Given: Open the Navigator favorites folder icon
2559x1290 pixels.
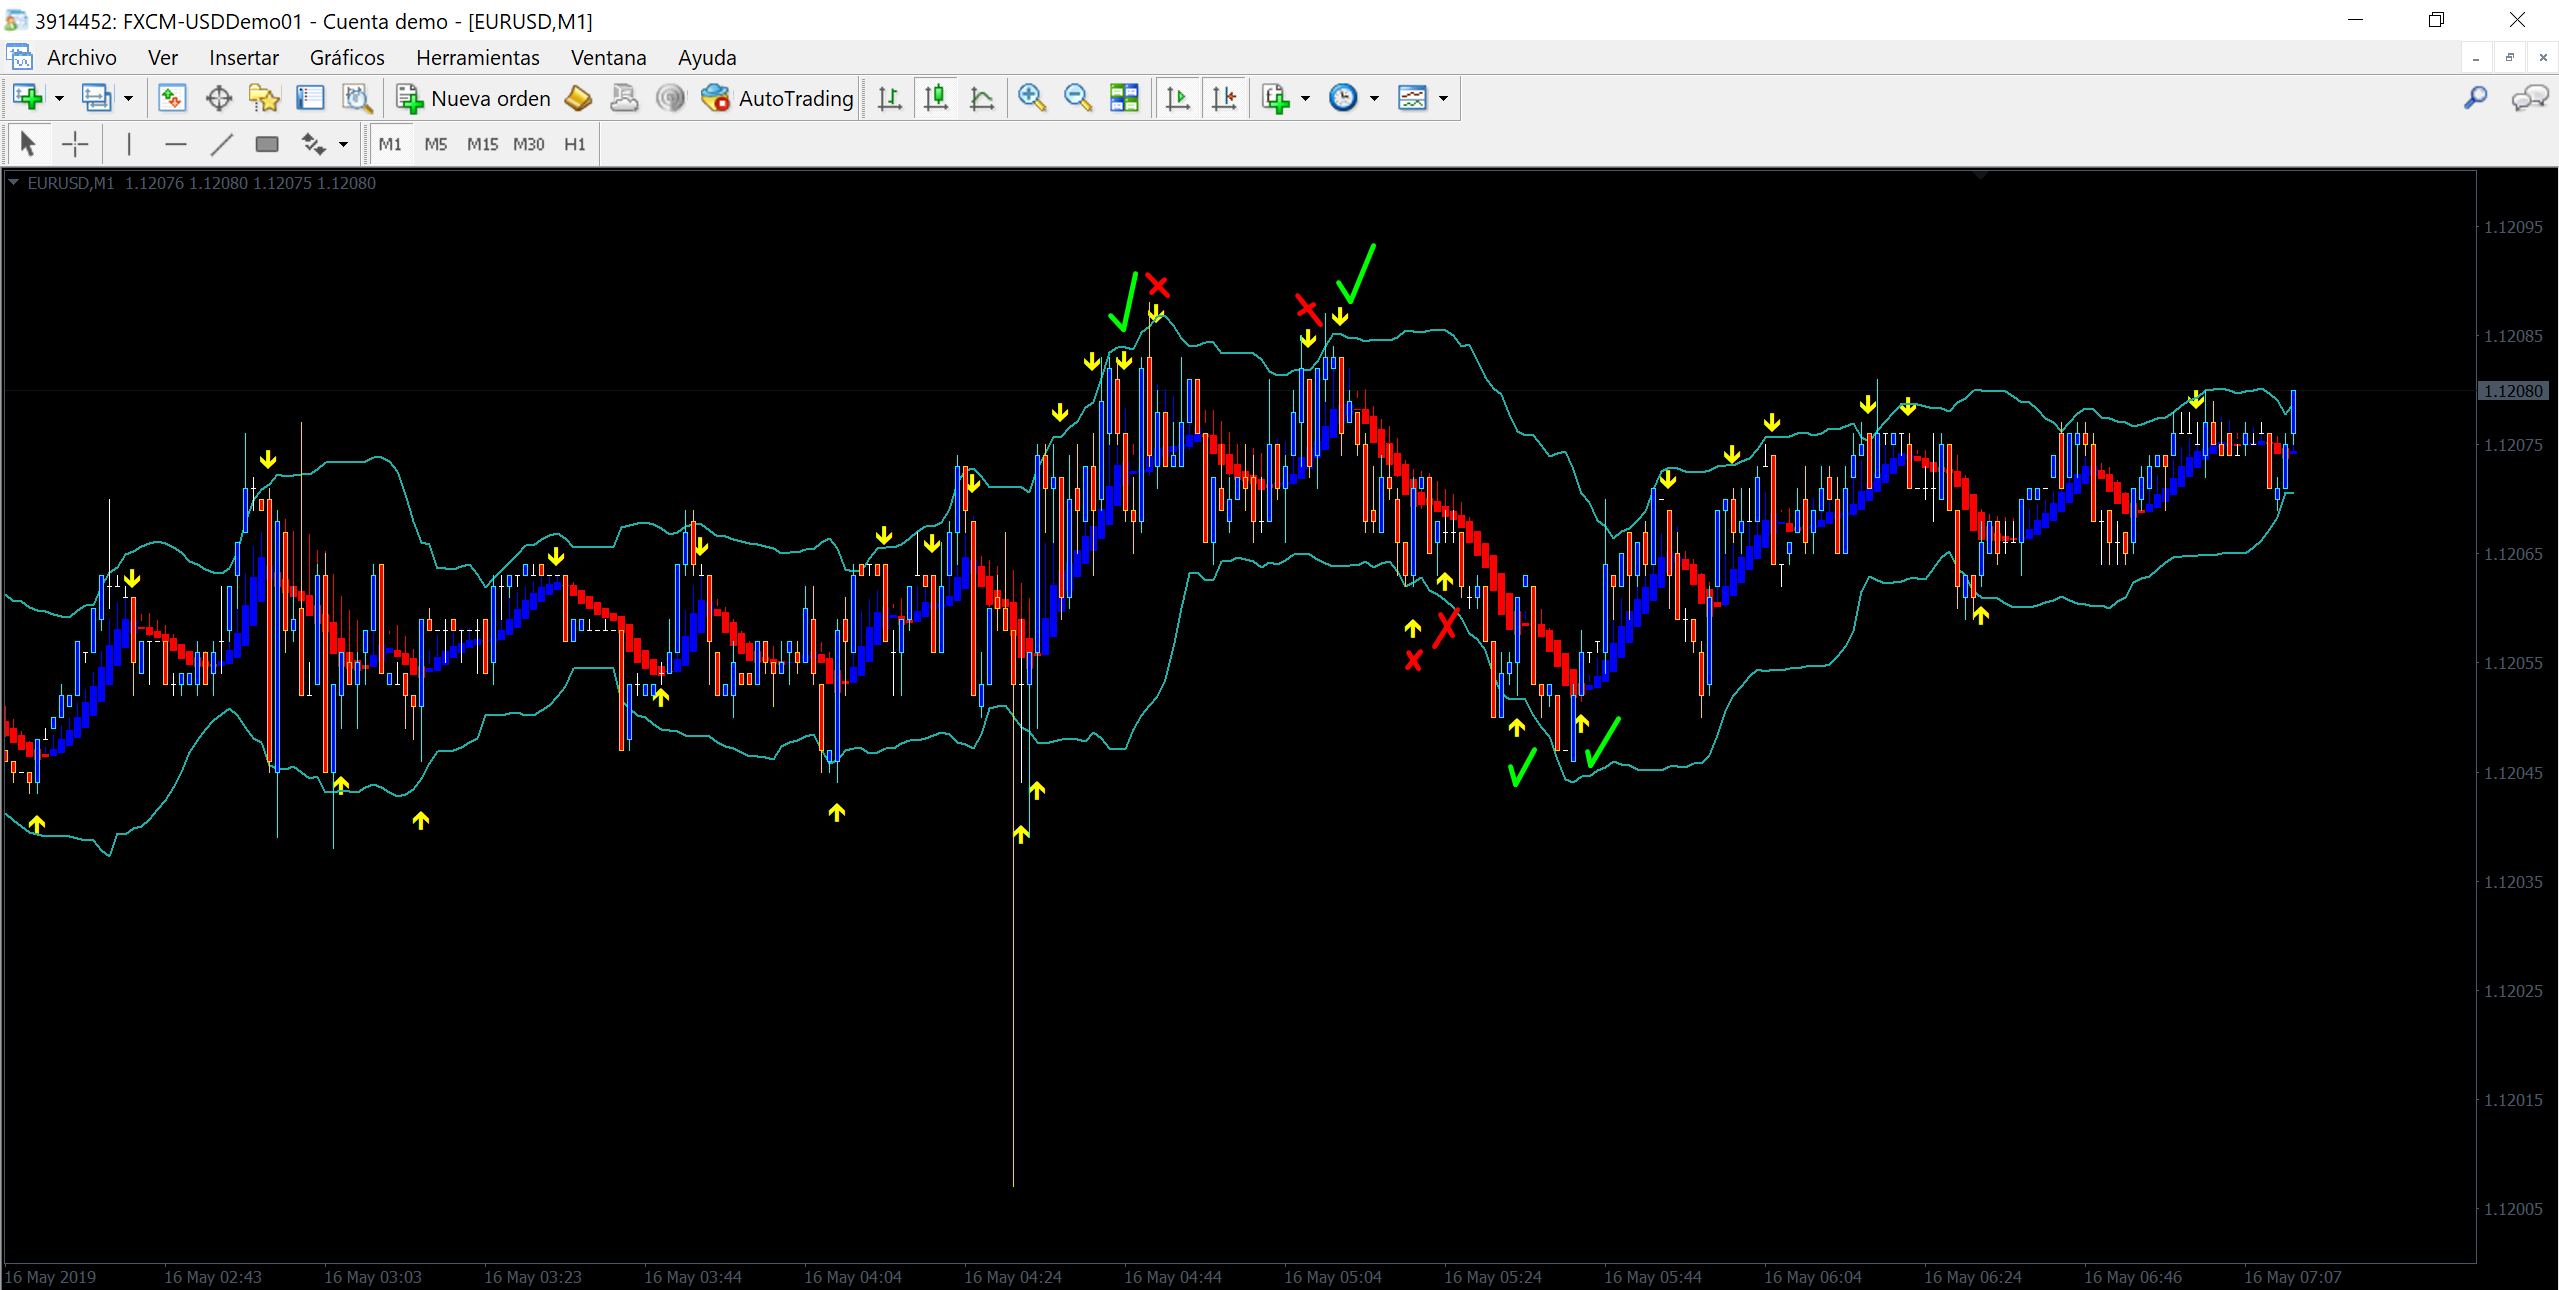Looking at the screenshot, I should 264,98.
